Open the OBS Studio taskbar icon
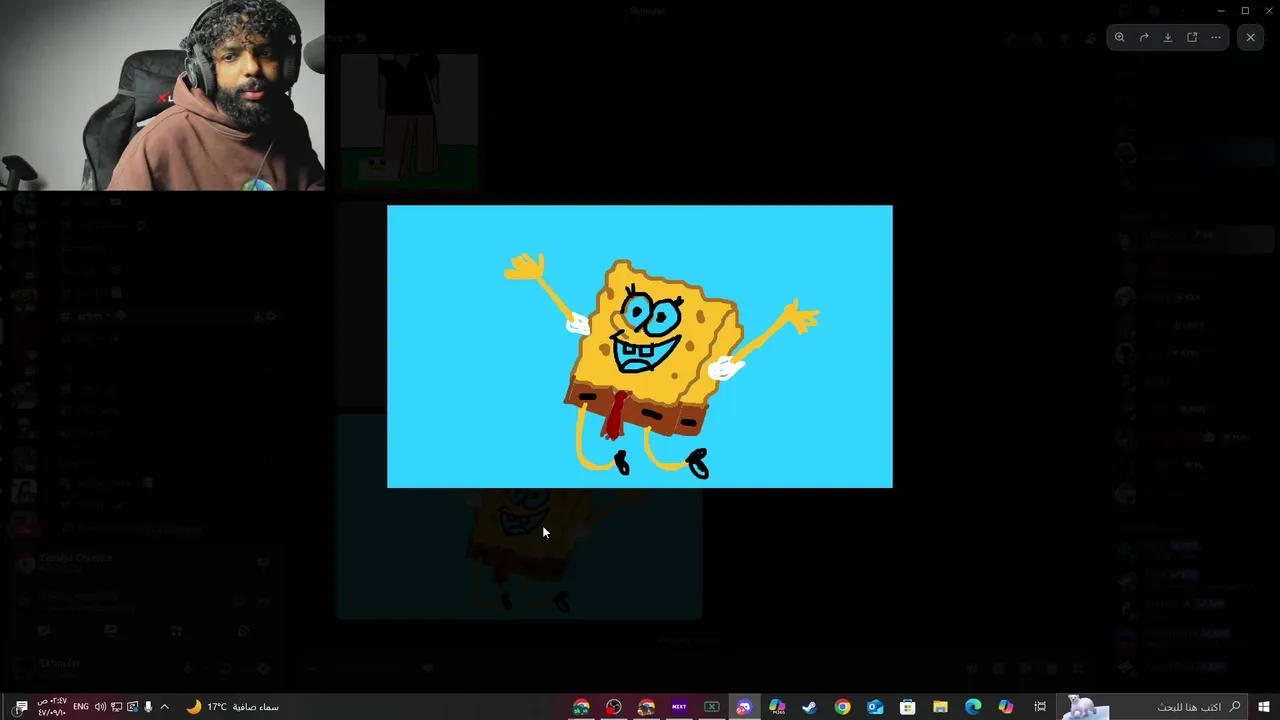This screenshot has width=1280, height=720. point(614,707)
